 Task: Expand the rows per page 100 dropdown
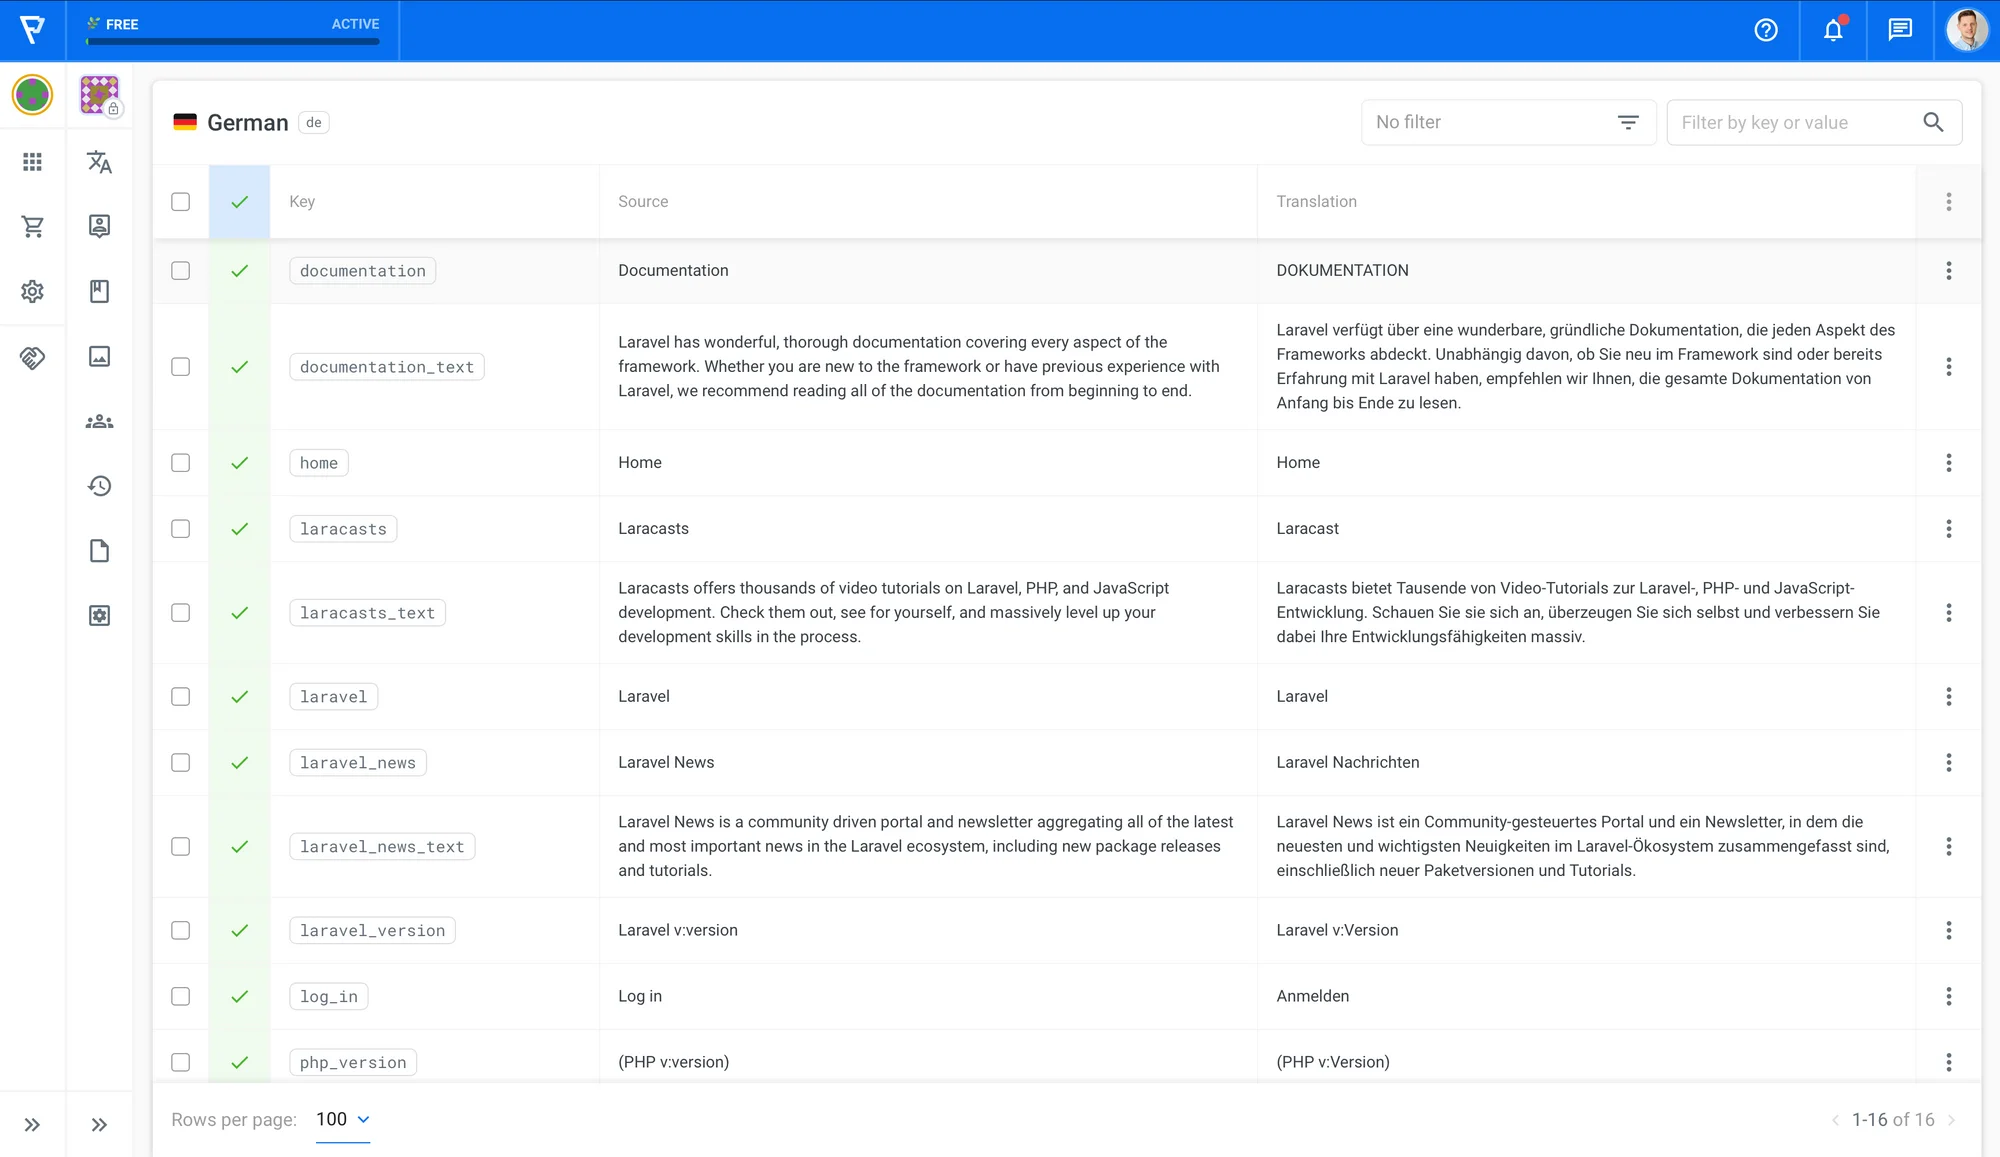pos(342,1119)
